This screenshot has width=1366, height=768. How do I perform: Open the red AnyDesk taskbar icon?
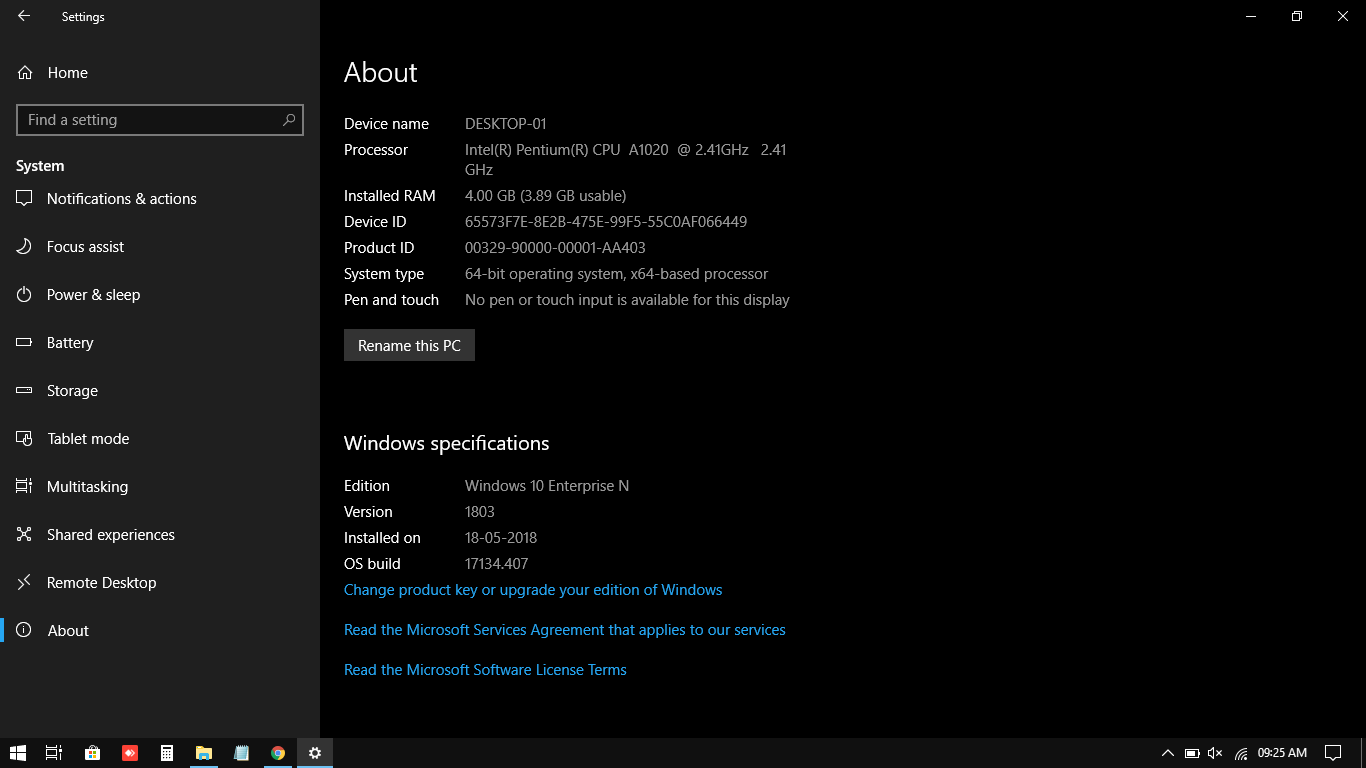click(x=130, y=753)
